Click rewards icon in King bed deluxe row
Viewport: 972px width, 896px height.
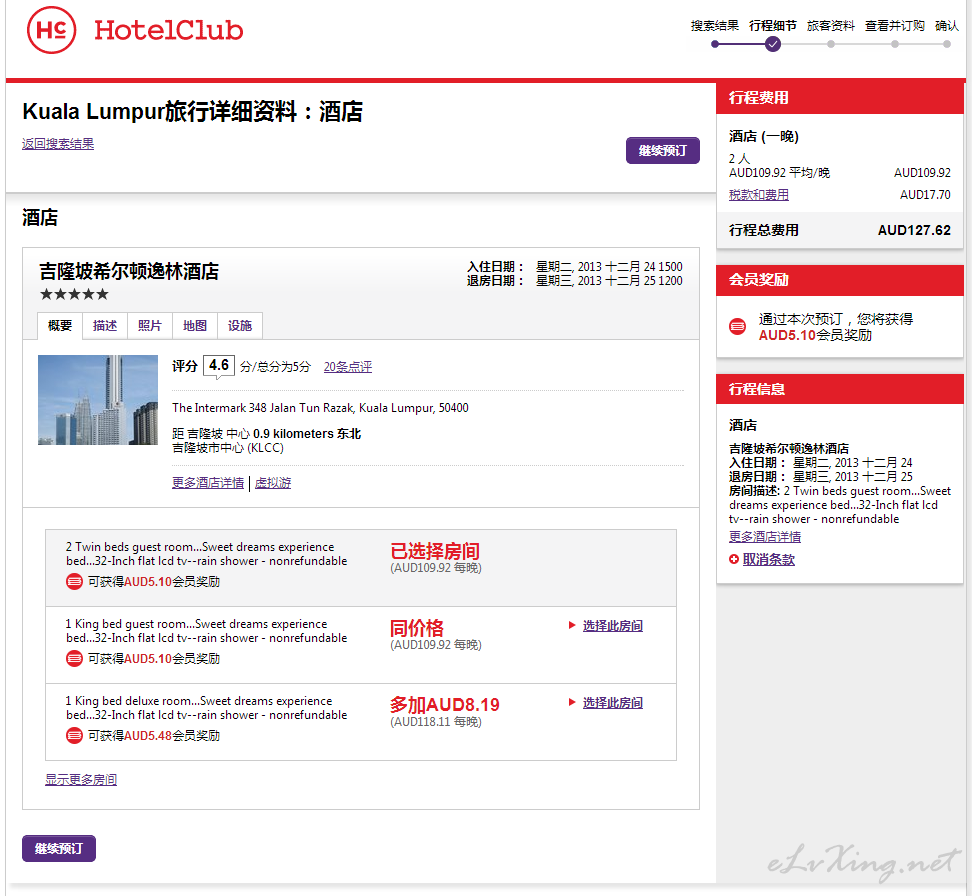click(x=74, y=735)
